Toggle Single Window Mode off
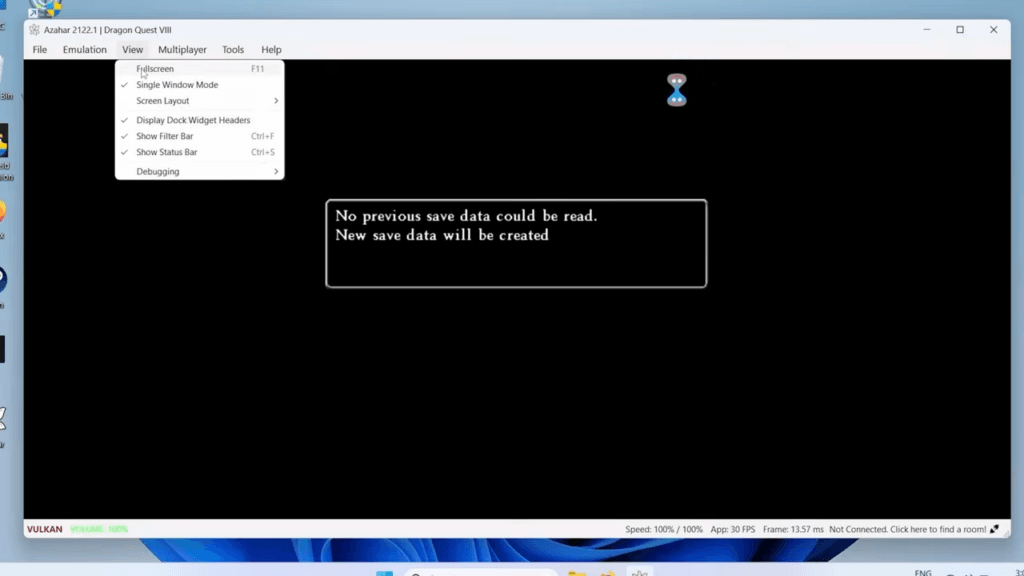The image size is (1024, 576). [199, 85]
